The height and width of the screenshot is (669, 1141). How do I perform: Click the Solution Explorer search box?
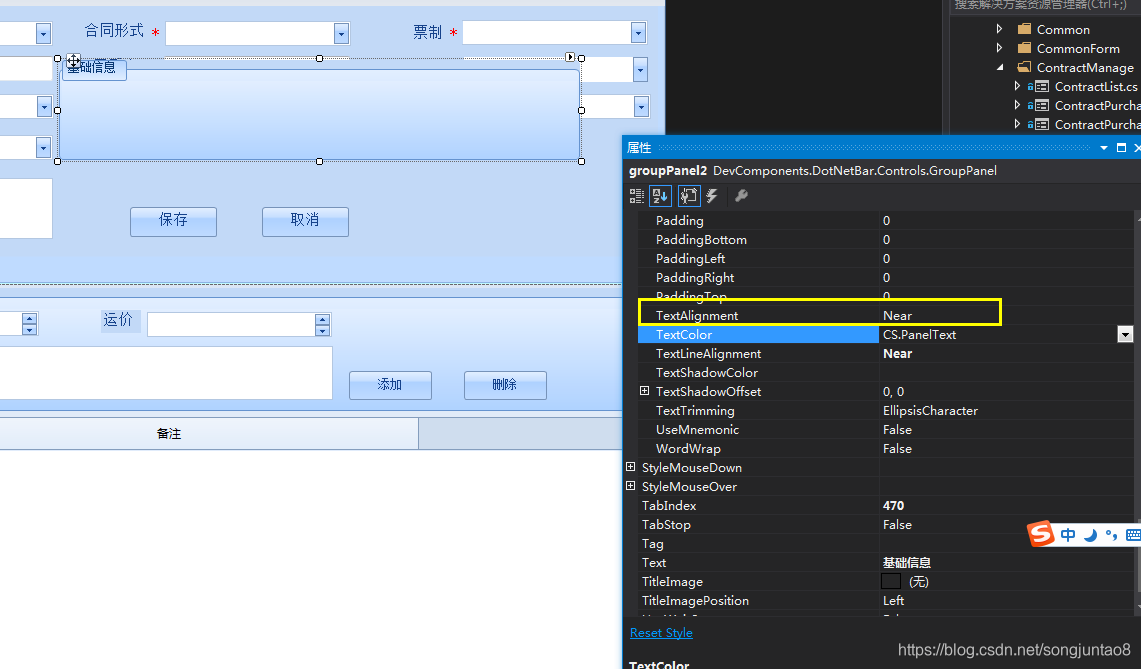click(x=1046, y=6)
